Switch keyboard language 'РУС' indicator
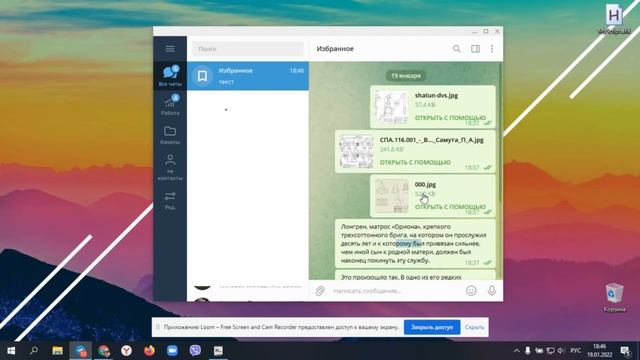The width and height of the screenshot is (640, 360). click(x=576, y=351)
